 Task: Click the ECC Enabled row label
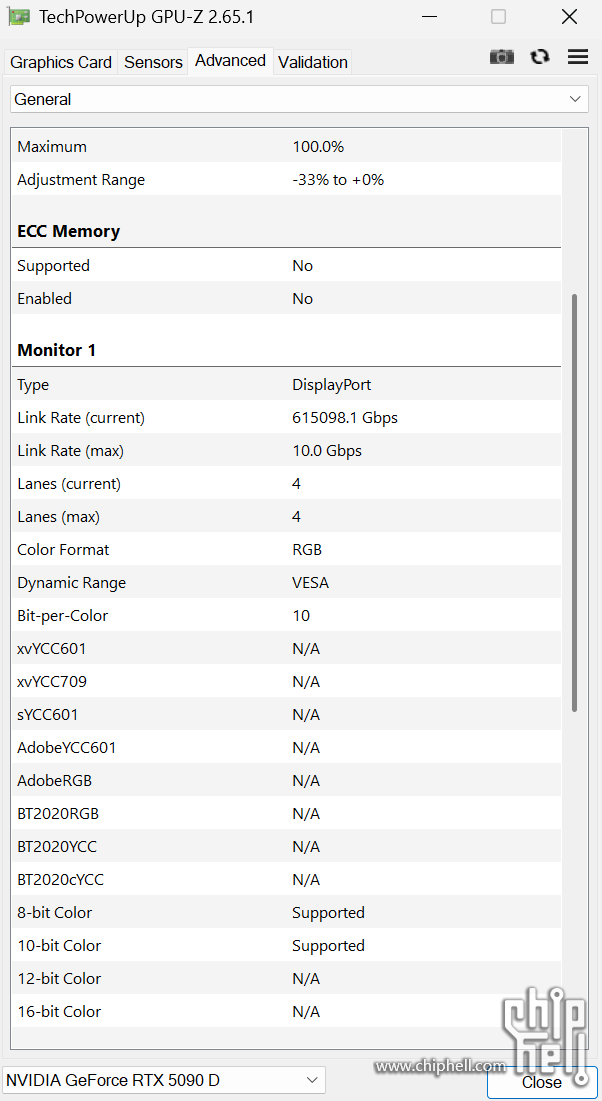pos(44,298)
